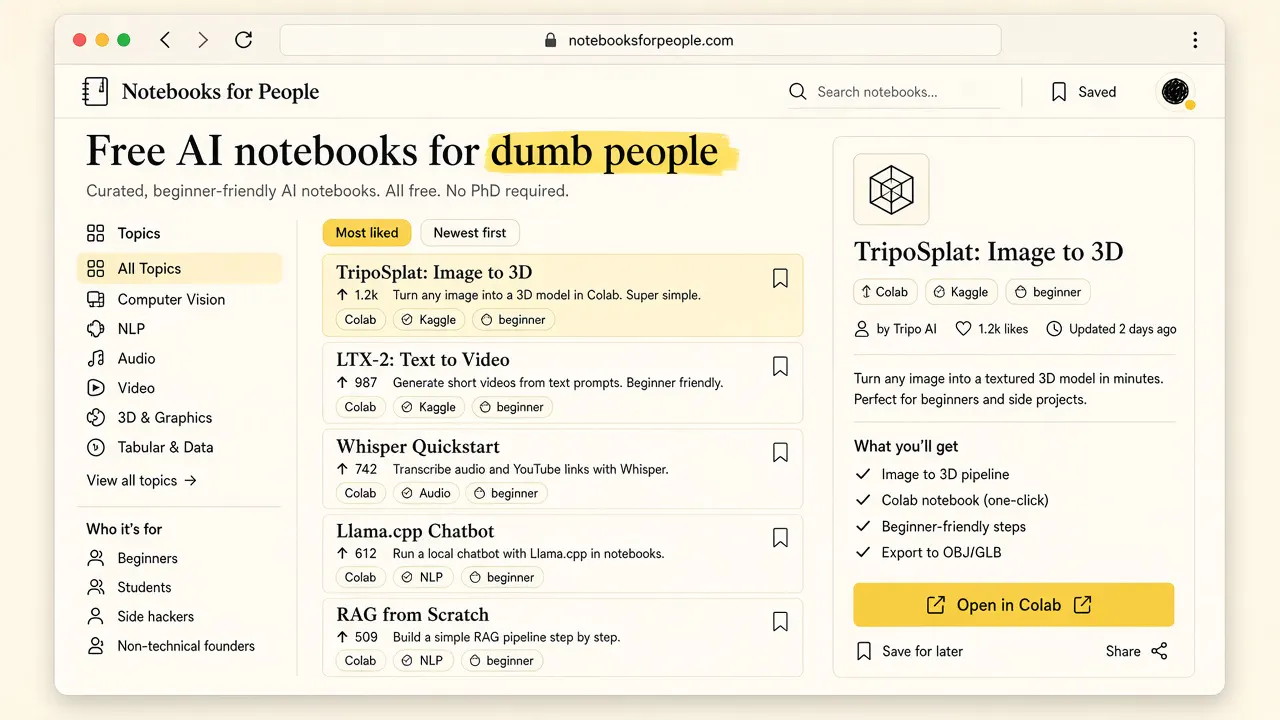Click the search magnifier icon
Image resolution: width=1280 pixels, height=720 pixels.
(798, 92)
